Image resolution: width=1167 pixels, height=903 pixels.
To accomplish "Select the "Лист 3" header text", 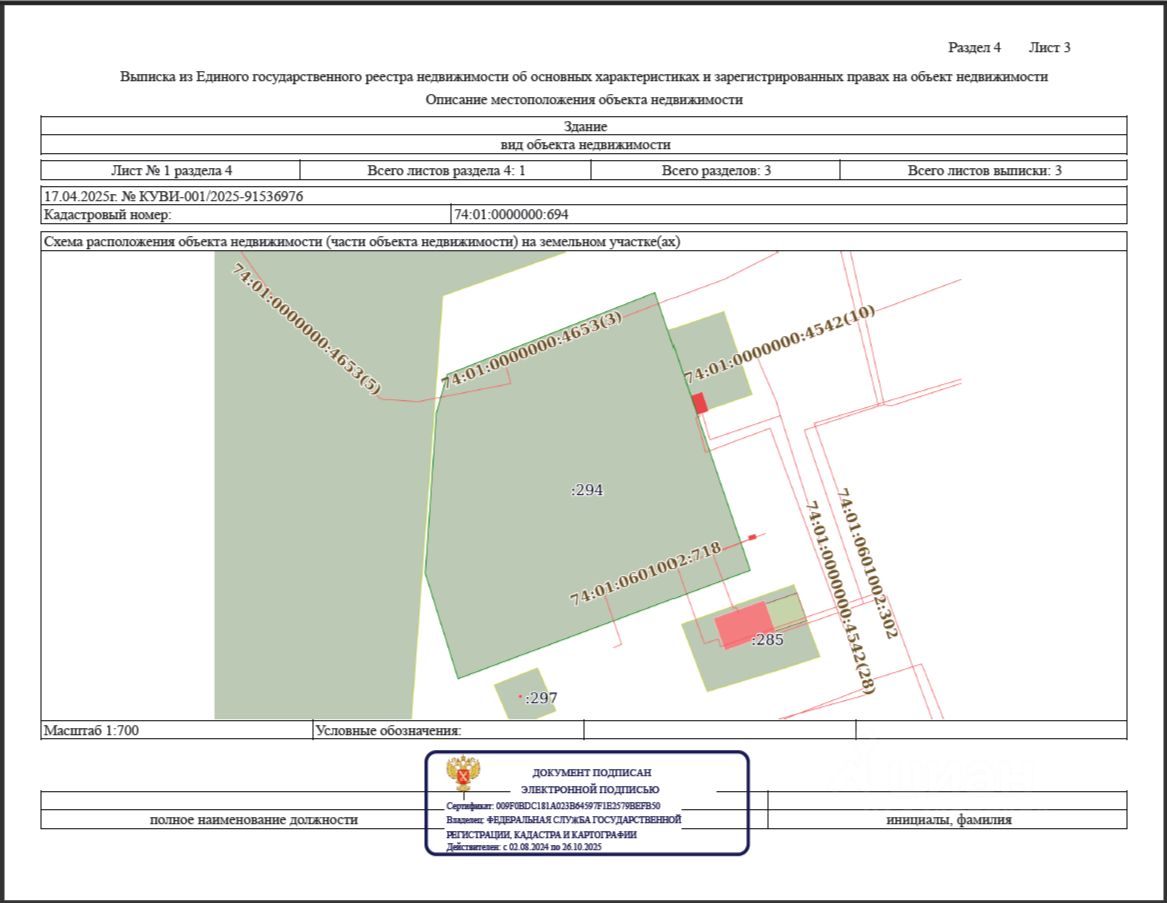I will [x=1049, y=48].
